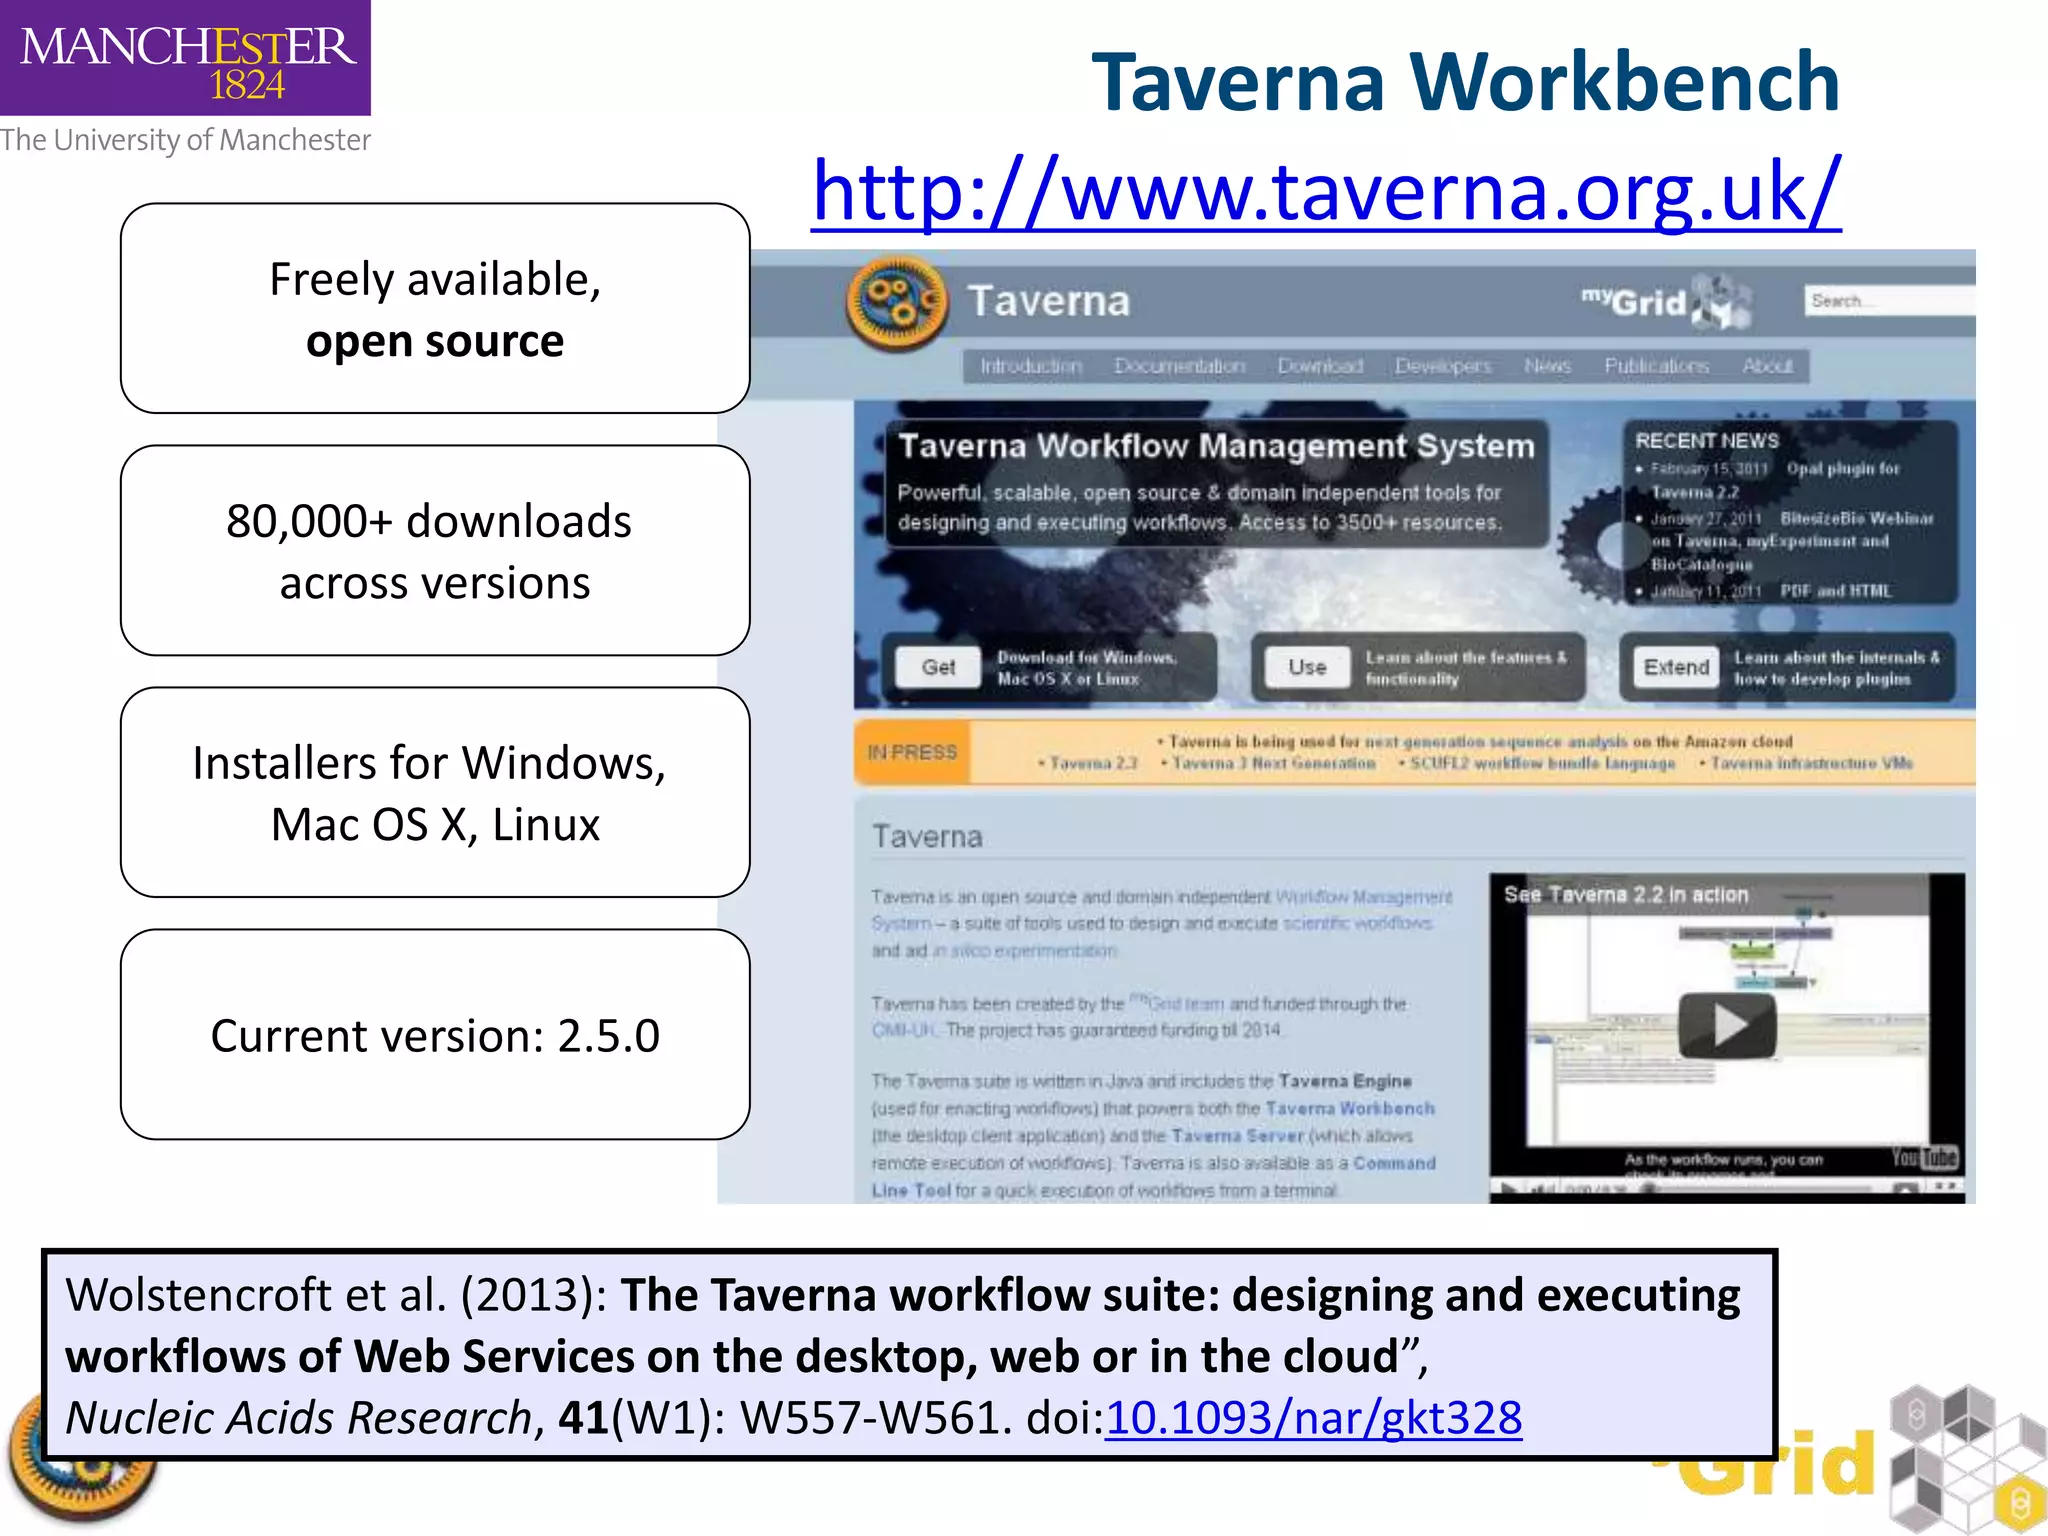
Task: Go to the Developers navigation item
Action: click(1443, 367)
